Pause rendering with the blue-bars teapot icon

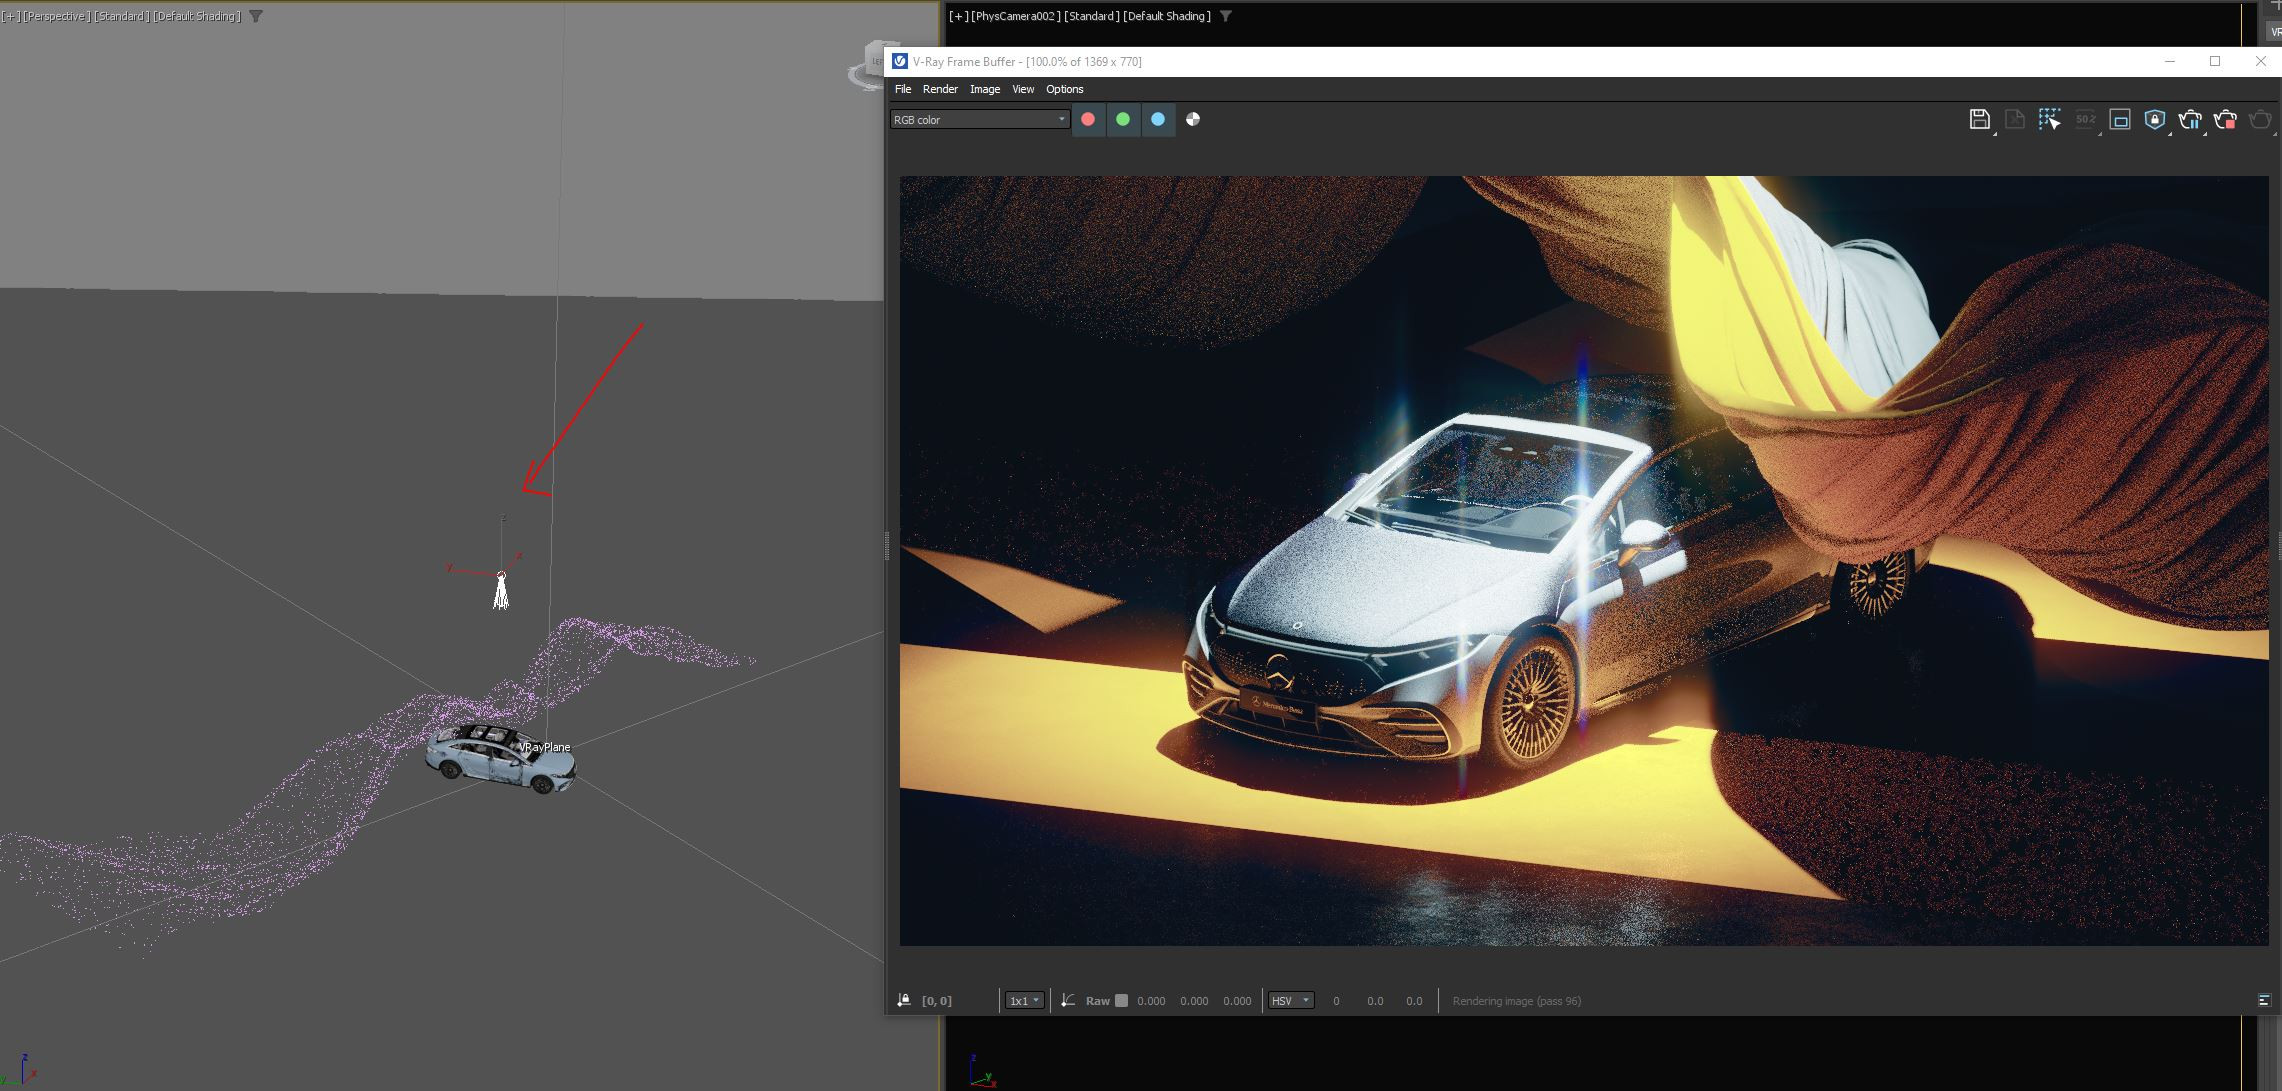2190,120
